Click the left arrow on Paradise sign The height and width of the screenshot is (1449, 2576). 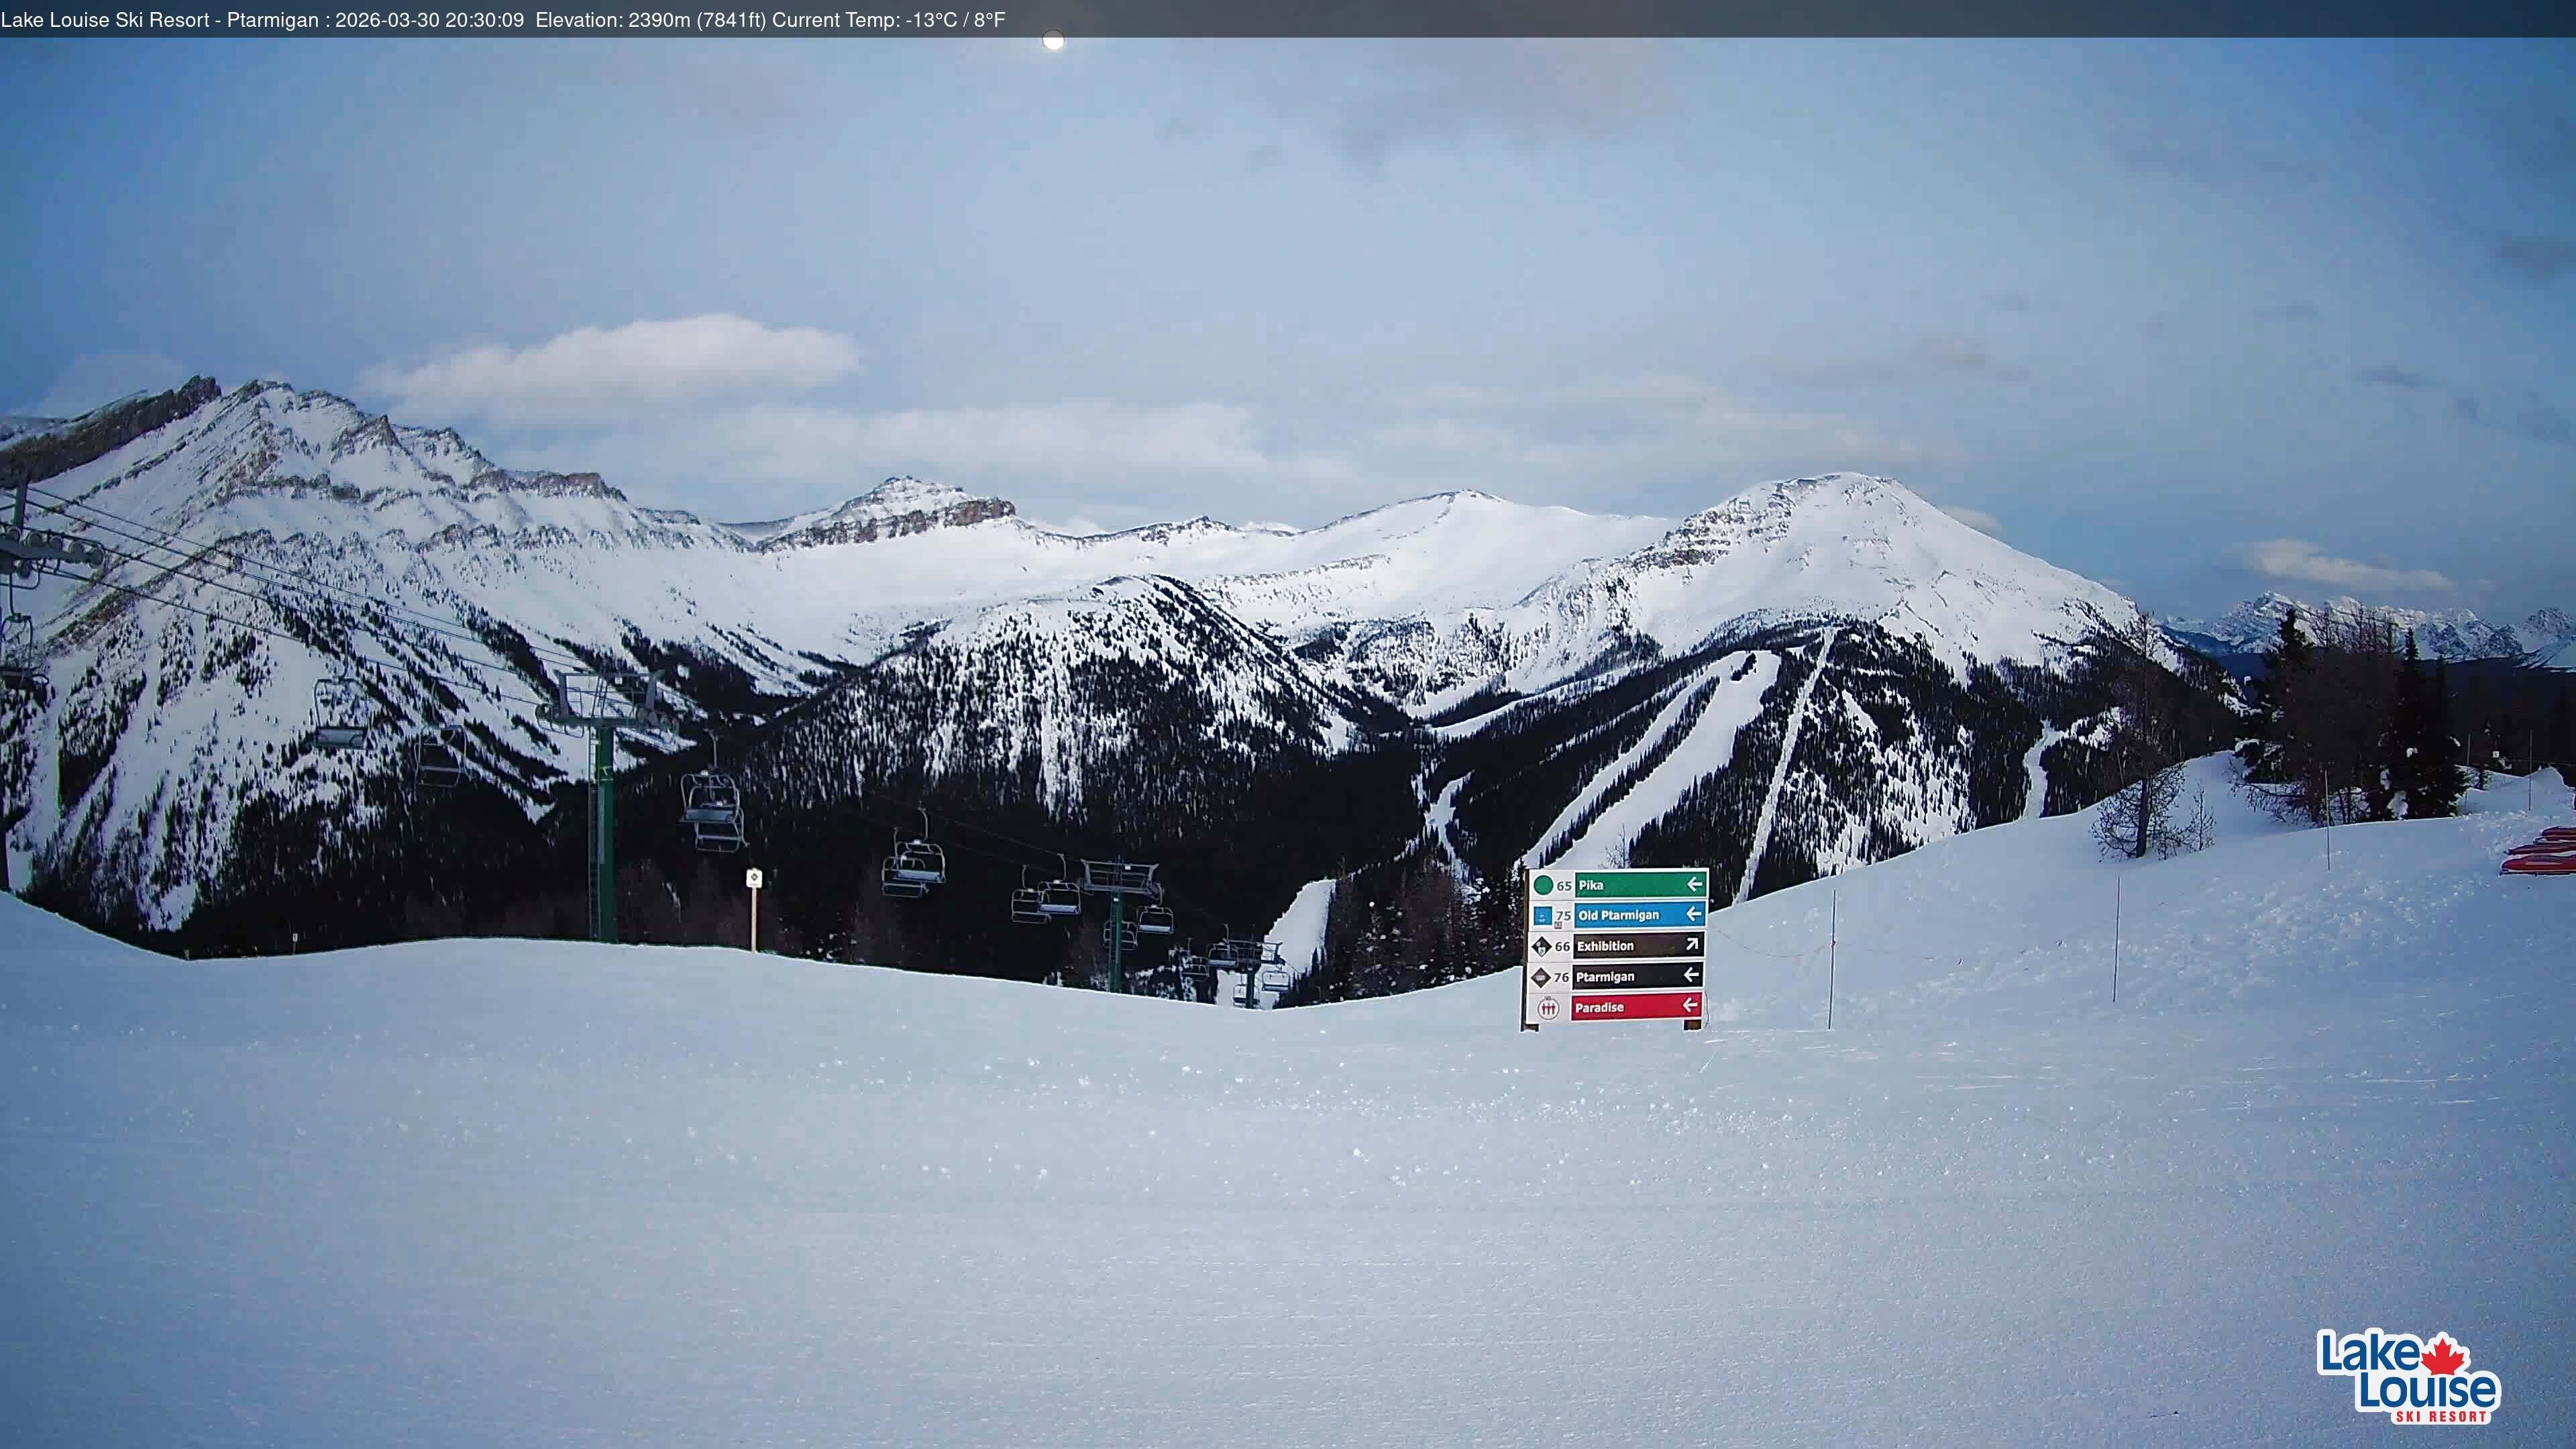tap(1690, 1005)
